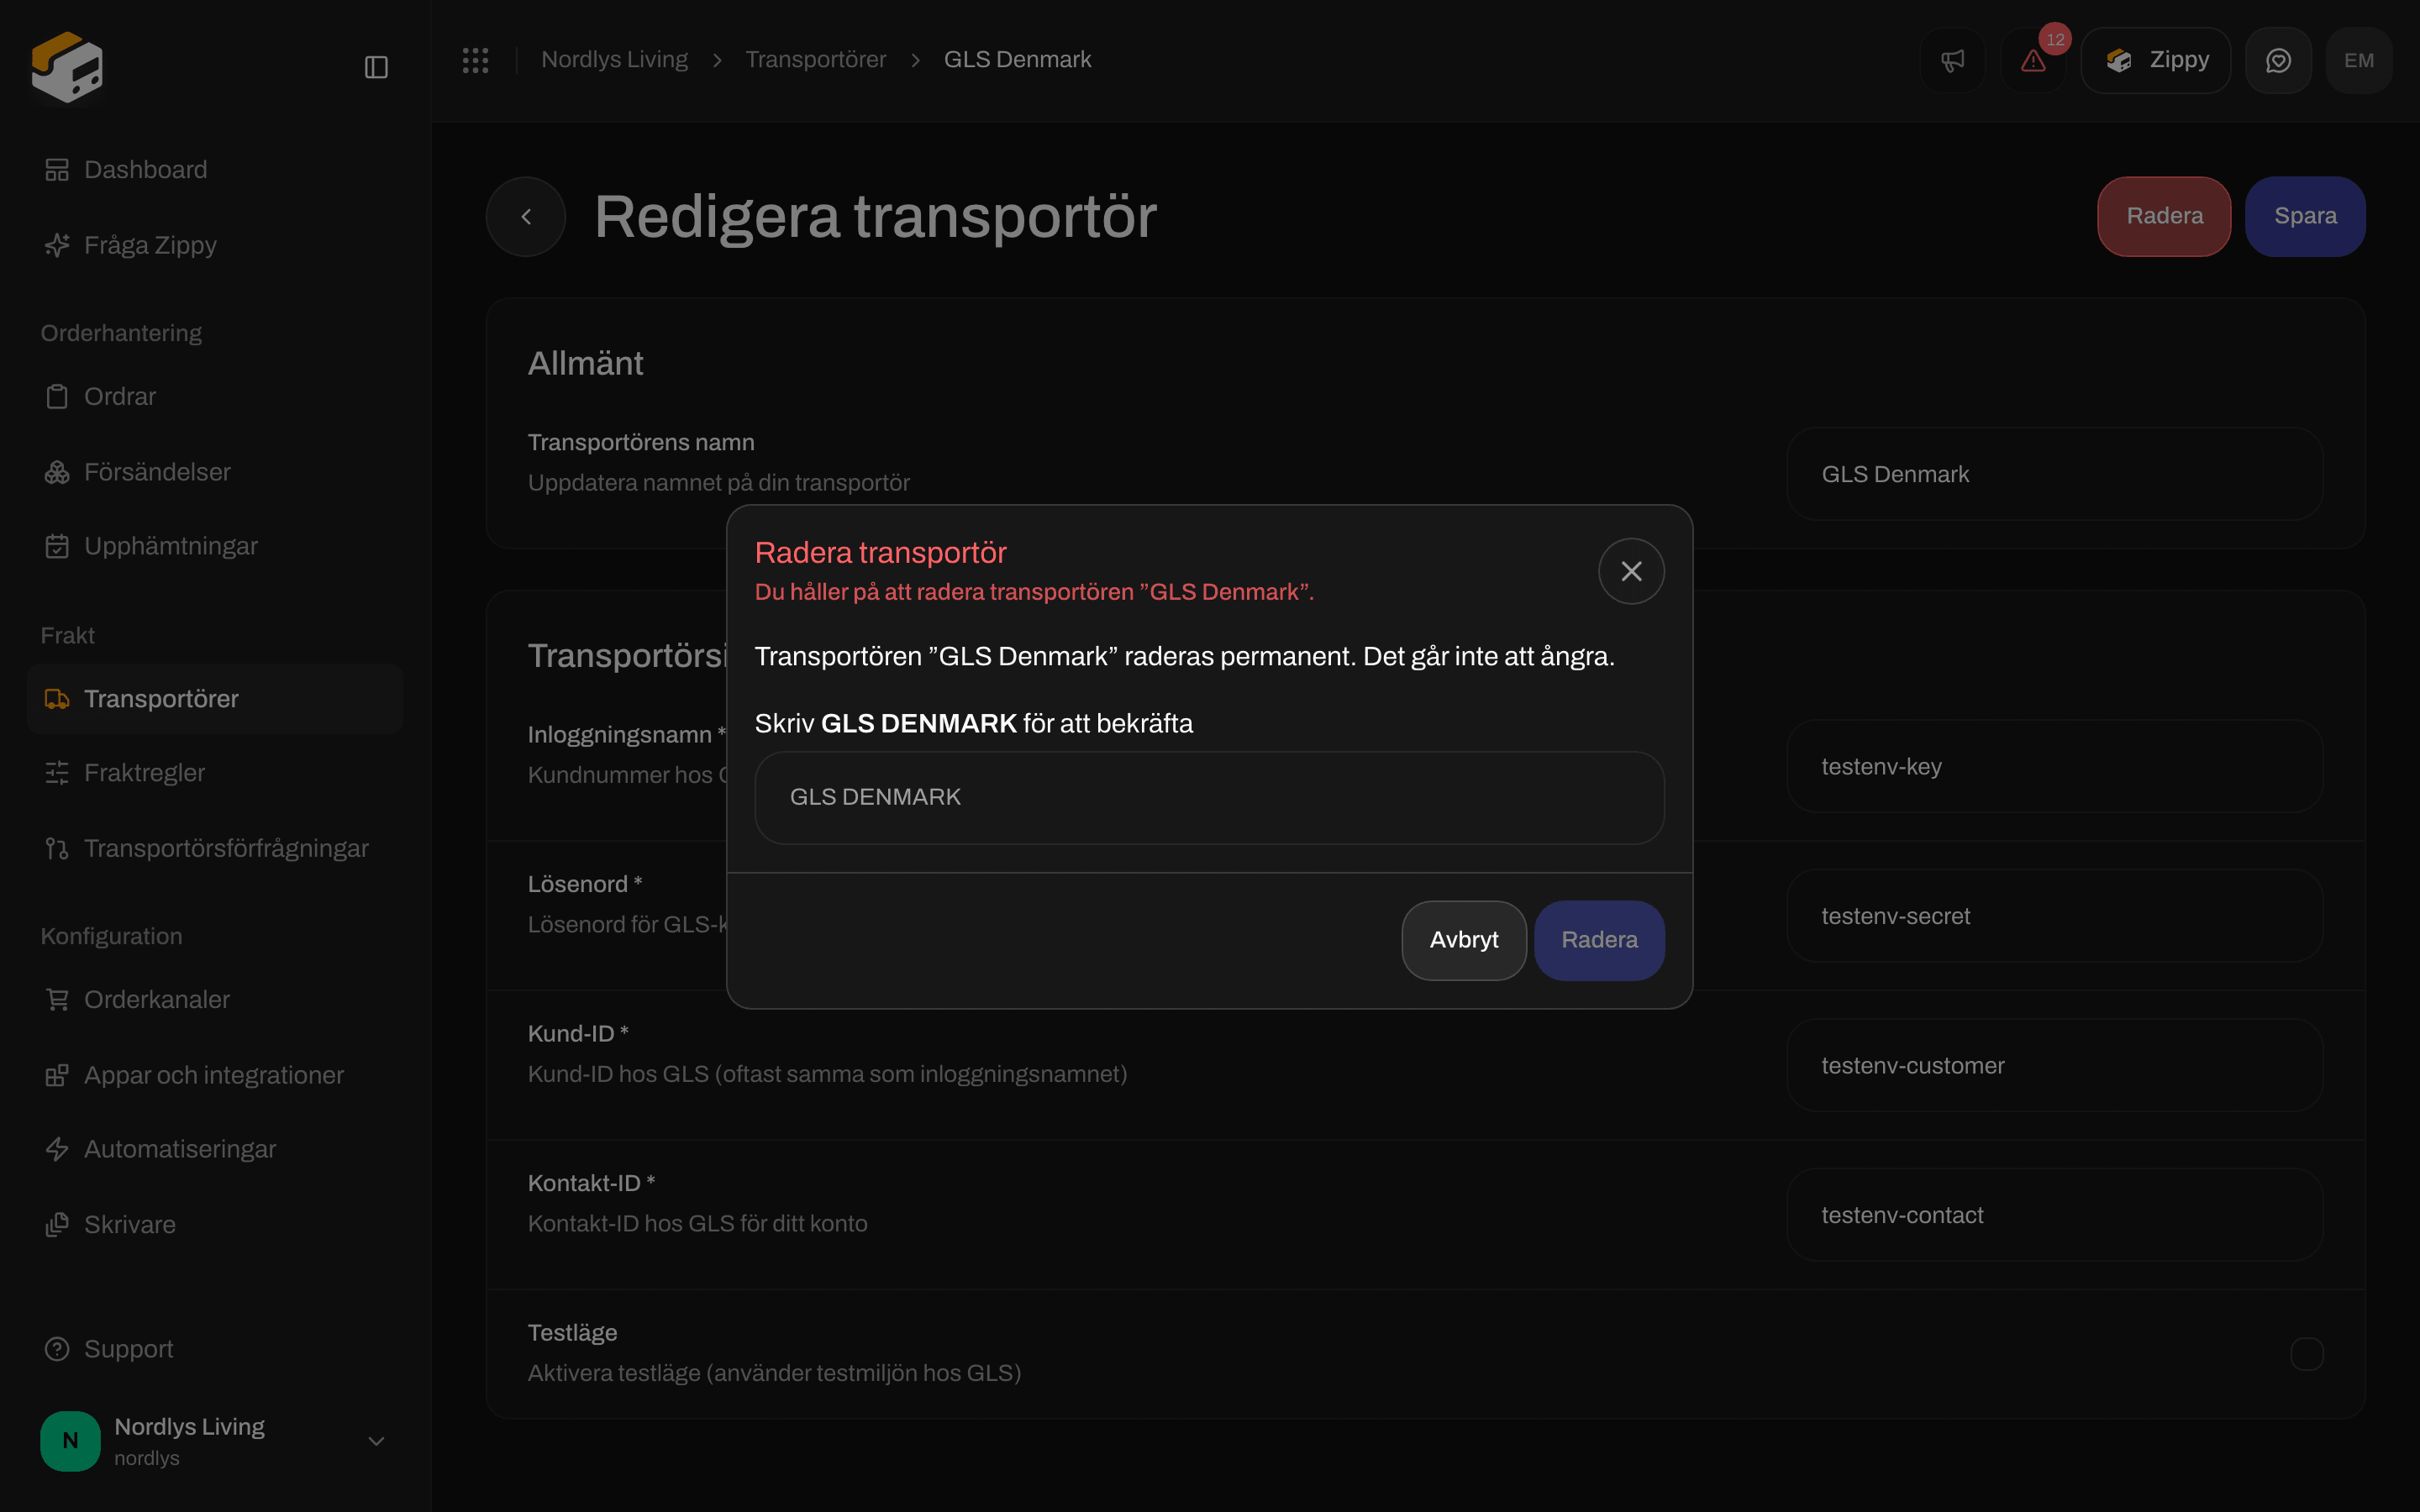Follow the Transportörer breadcrumb link
2420x1512 pixels.
pyautogui.click(x=815, y=60)
